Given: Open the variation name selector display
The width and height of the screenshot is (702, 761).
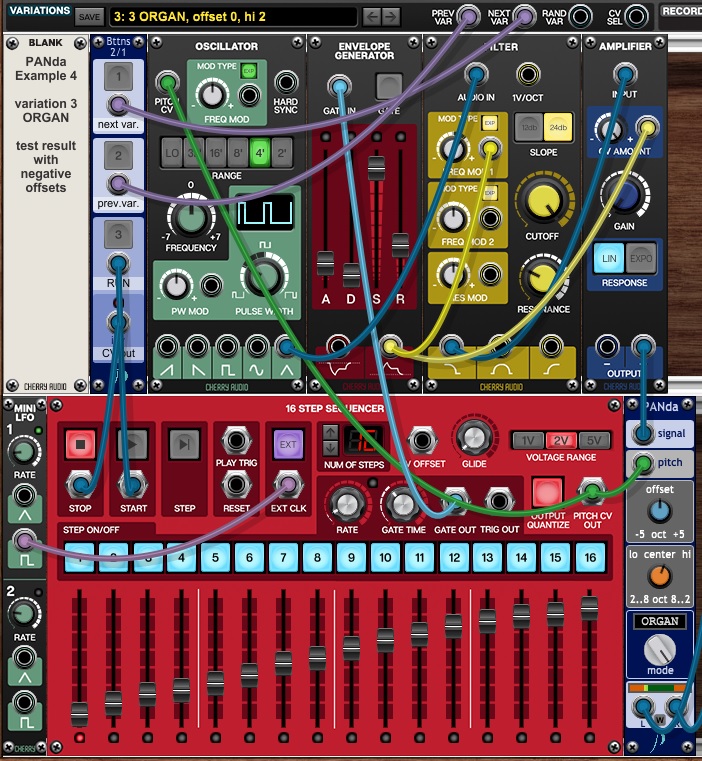Looking at the screenshot, I should click(x=232, y=16).
